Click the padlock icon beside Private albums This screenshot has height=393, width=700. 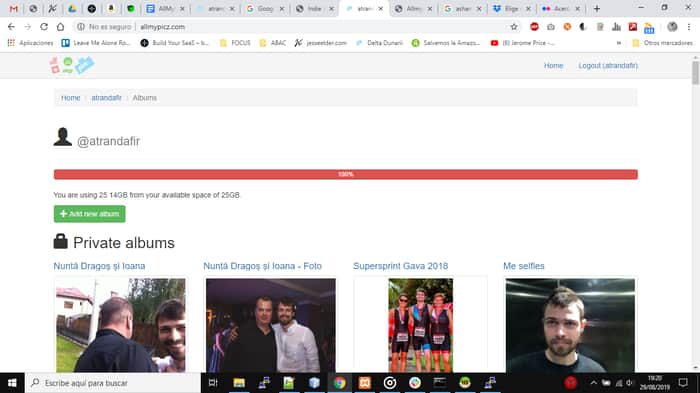coord(61,241)
